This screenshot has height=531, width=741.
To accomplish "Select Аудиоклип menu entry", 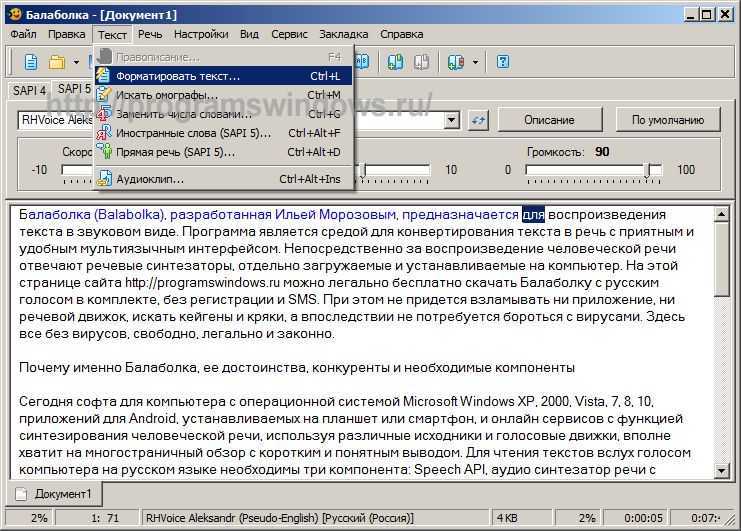I will tap(224, 179).
